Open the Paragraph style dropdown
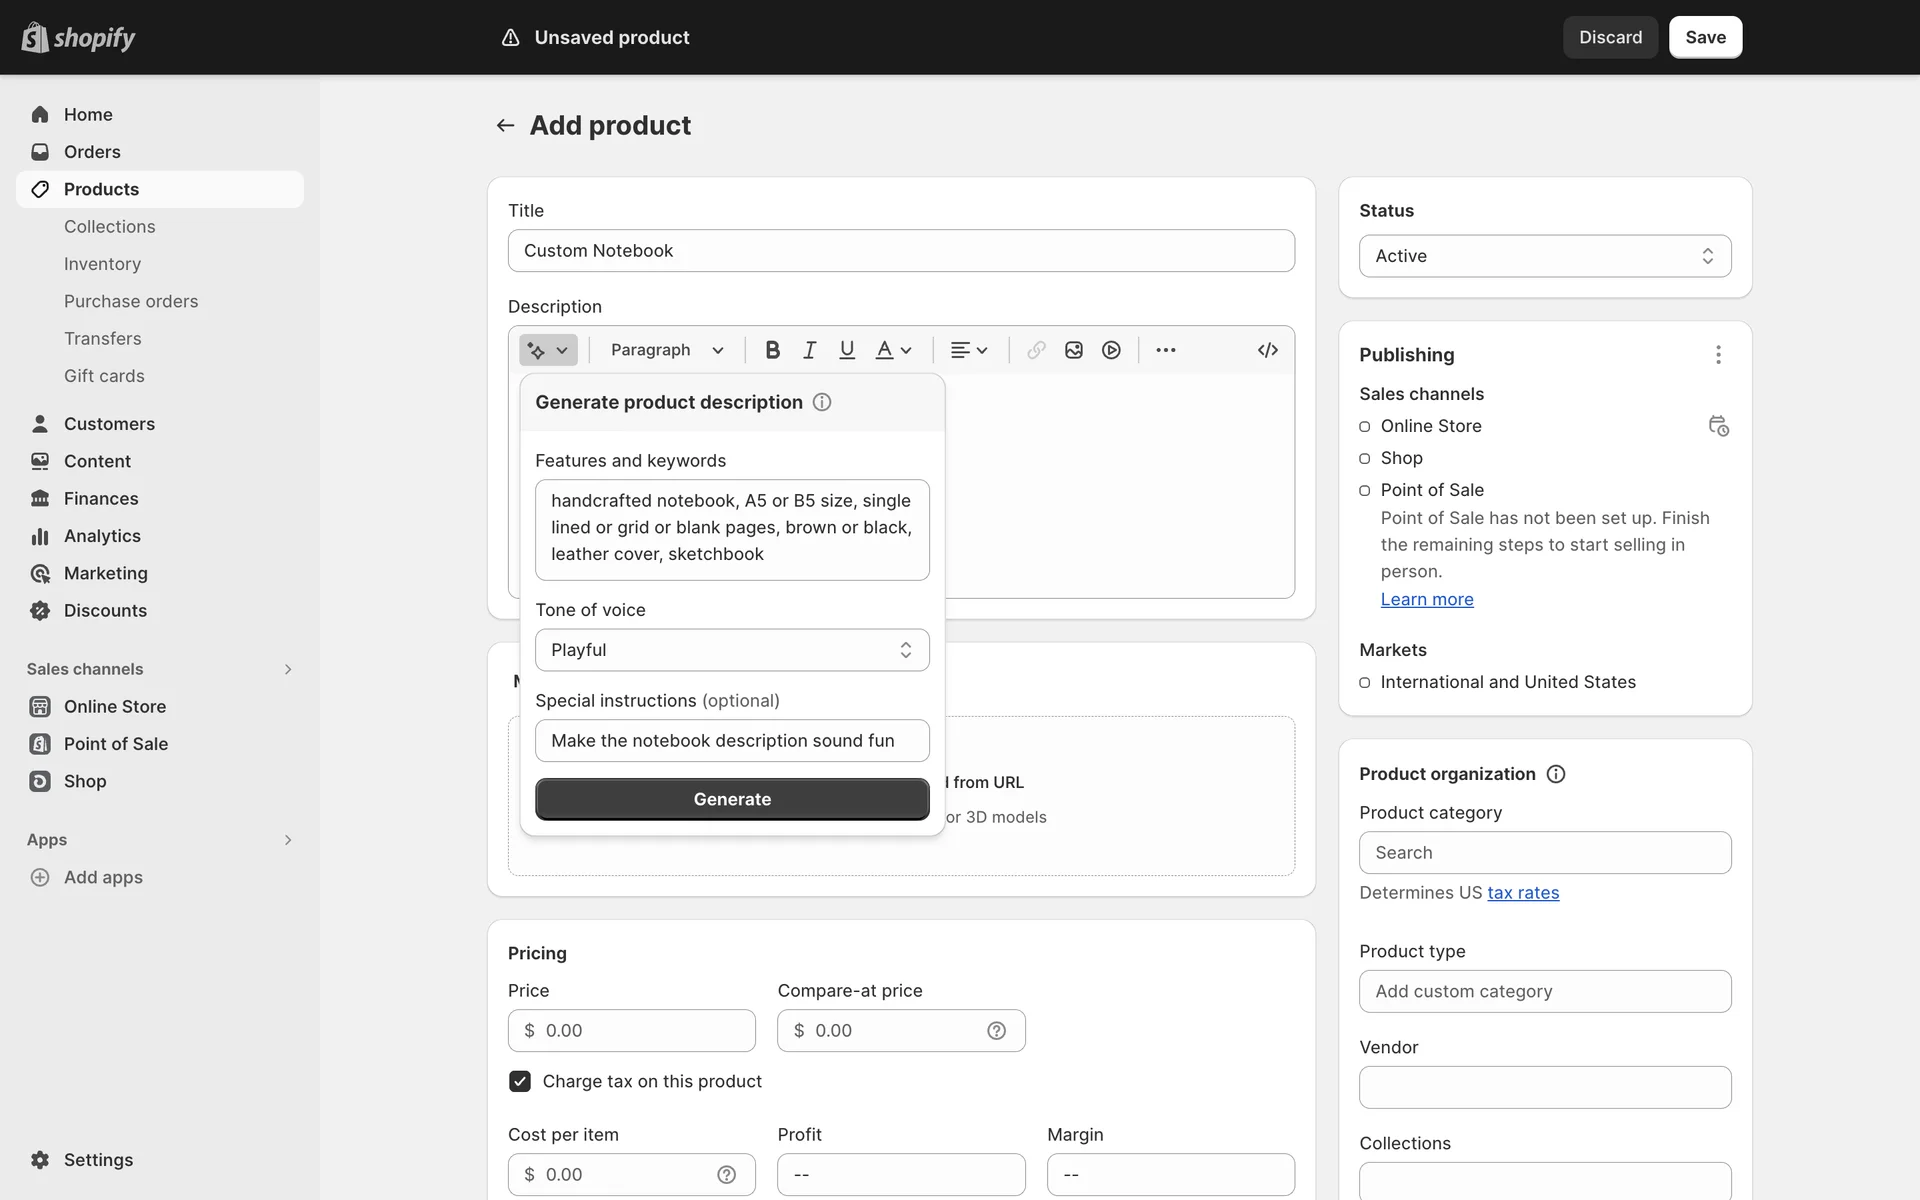This screenshot has width=1920, height=1200. tap(667, 350)
